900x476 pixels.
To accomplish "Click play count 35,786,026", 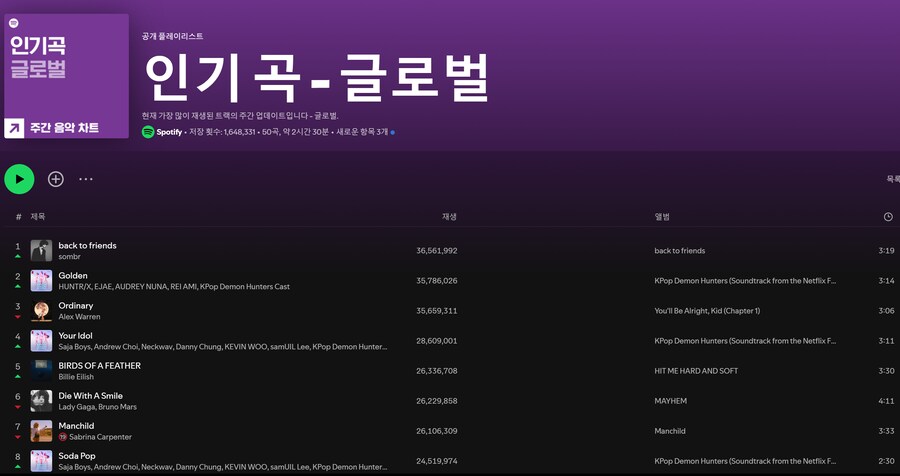I will (x=437, y=281).
